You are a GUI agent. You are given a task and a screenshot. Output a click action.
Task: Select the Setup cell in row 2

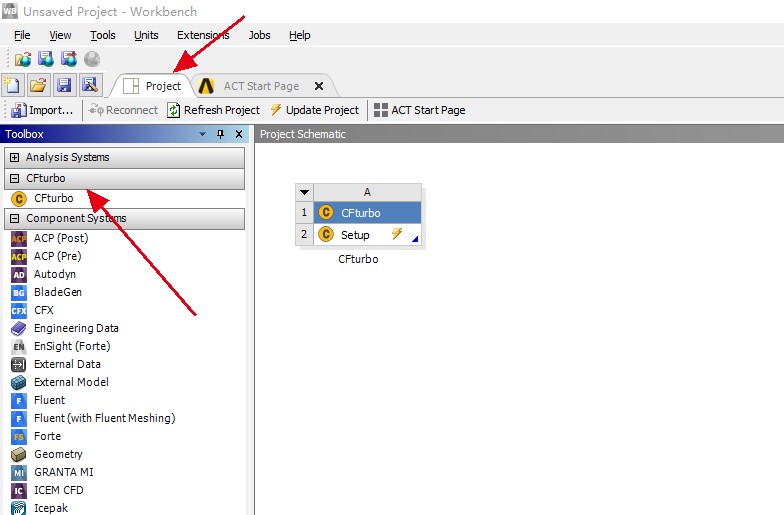click(x=368, y=234)
